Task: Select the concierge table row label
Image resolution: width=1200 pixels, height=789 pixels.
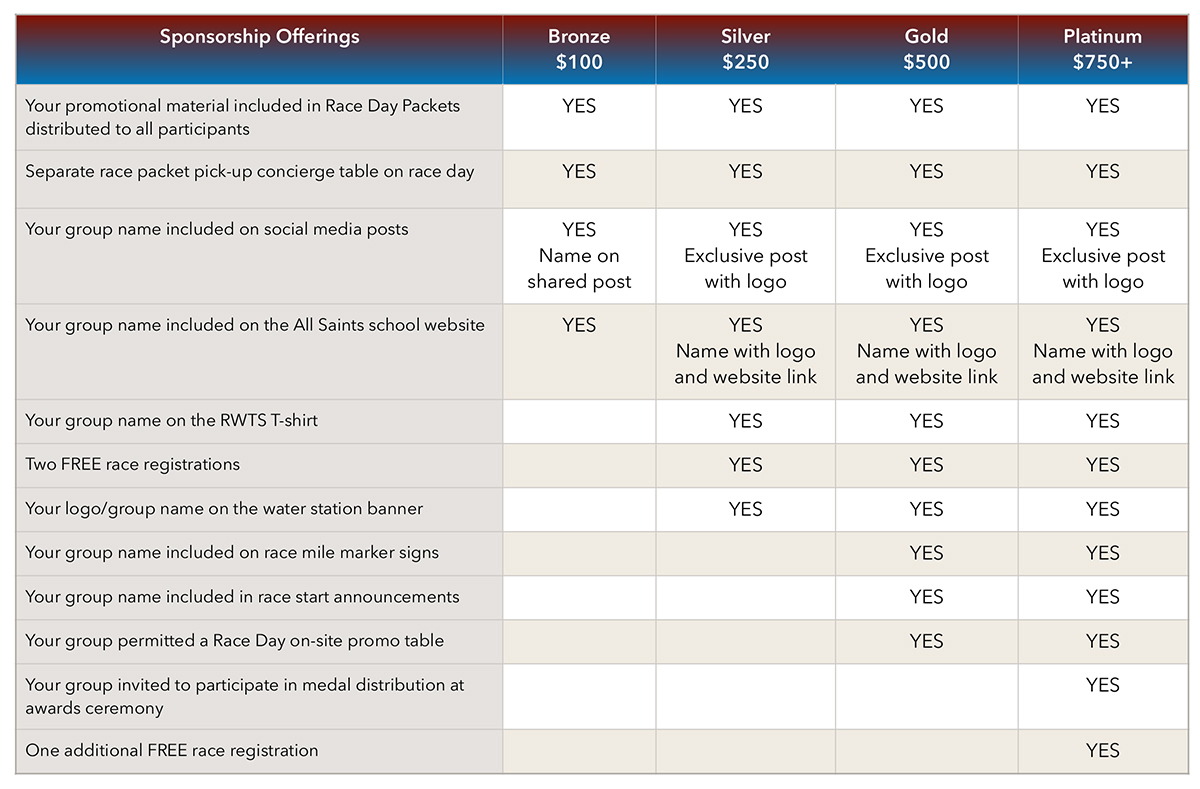Action: point(250,172)
